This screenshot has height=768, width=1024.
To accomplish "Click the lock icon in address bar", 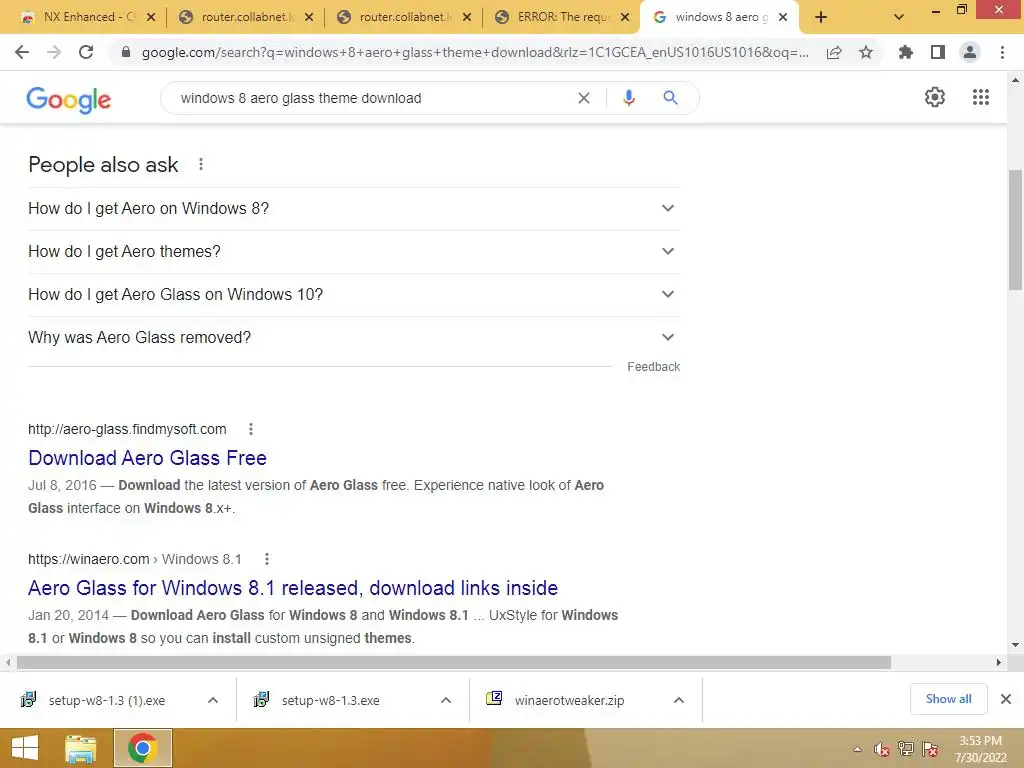I will [126, 52].
